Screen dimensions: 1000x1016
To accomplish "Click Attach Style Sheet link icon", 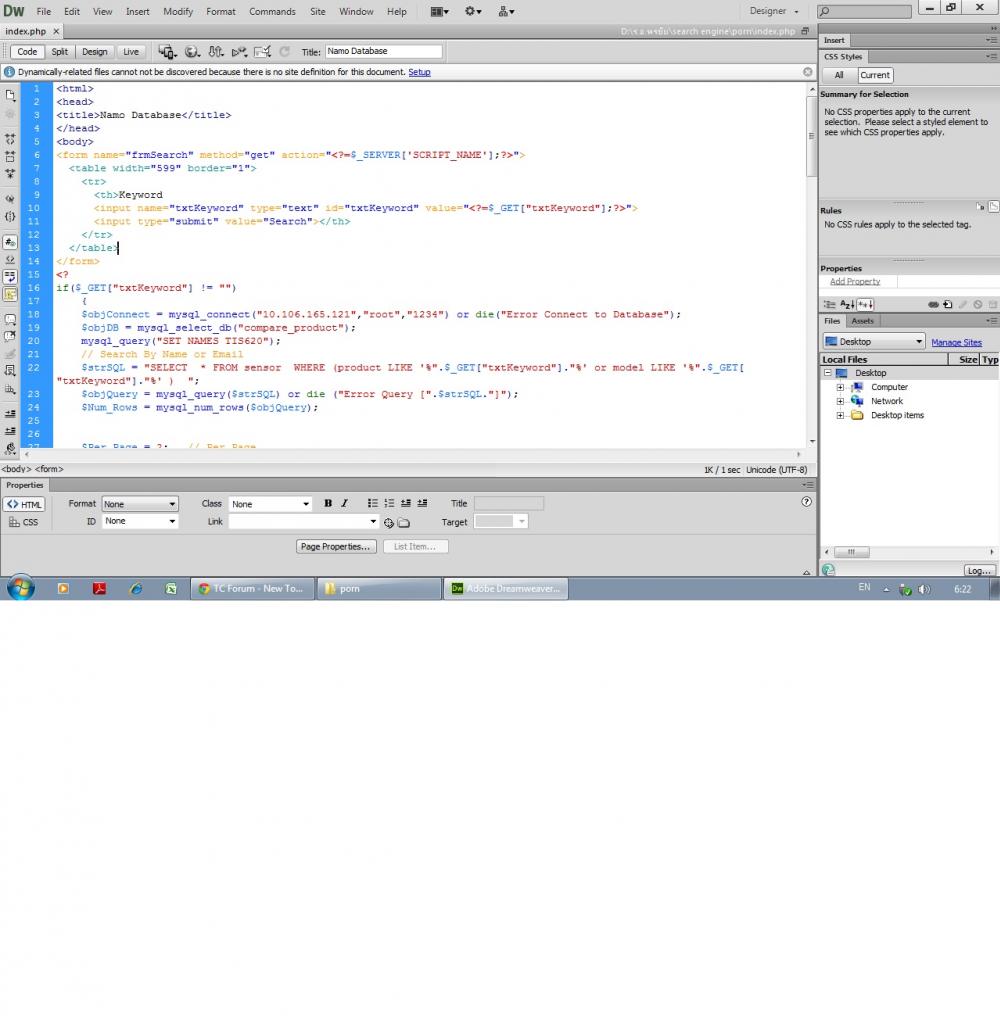I will [933, 304].
